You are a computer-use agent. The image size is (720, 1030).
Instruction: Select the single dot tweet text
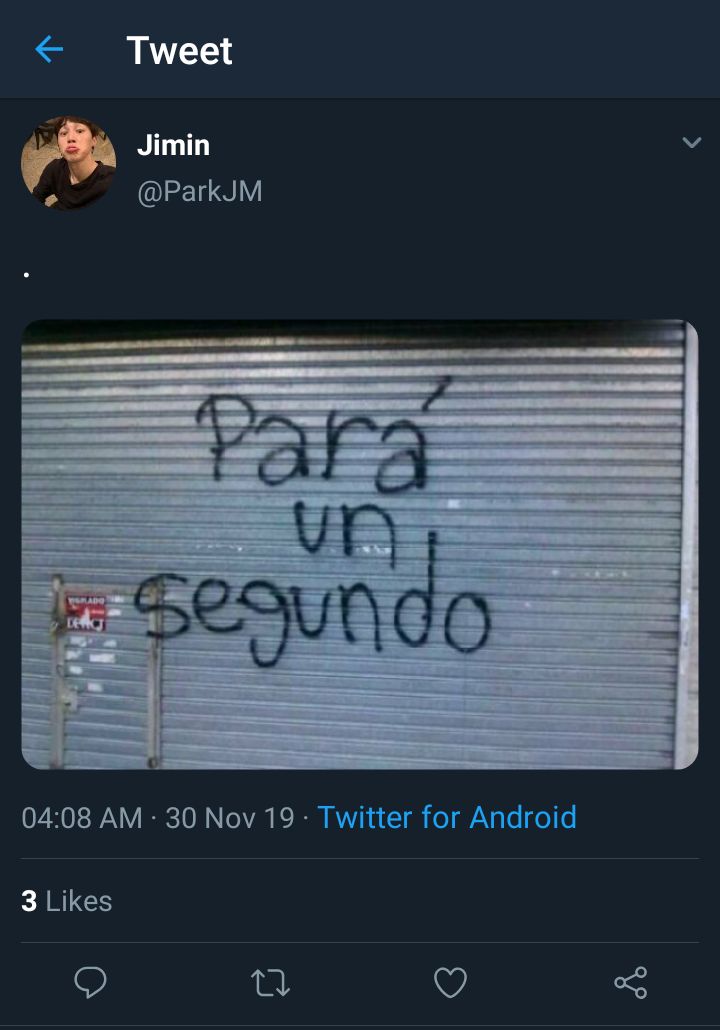[26, 275]
